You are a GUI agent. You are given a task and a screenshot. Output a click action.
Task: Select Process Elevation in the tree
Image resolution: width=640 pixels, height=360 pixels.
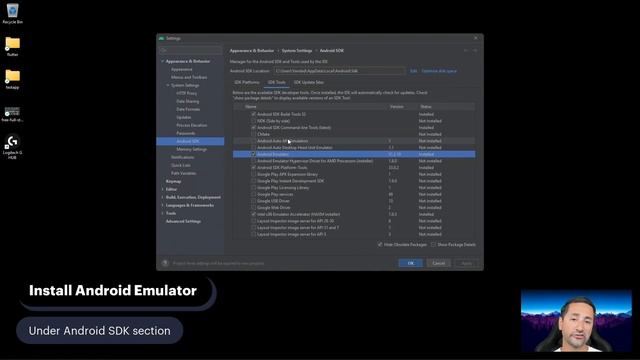pyautogui.click(x=191, y=125)
